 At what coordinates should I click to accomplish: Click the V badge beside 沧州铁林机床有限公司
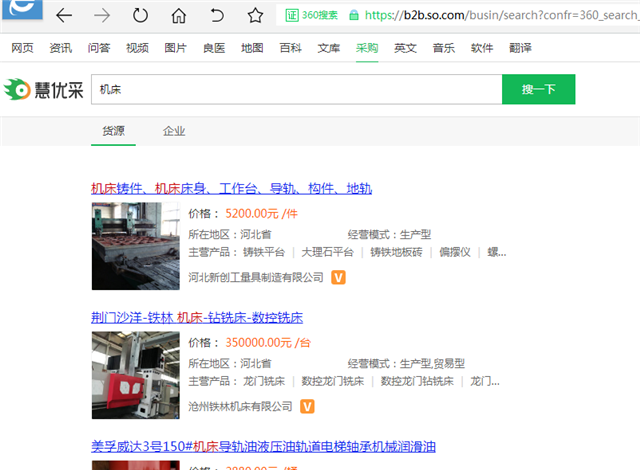tap(307, 406)
